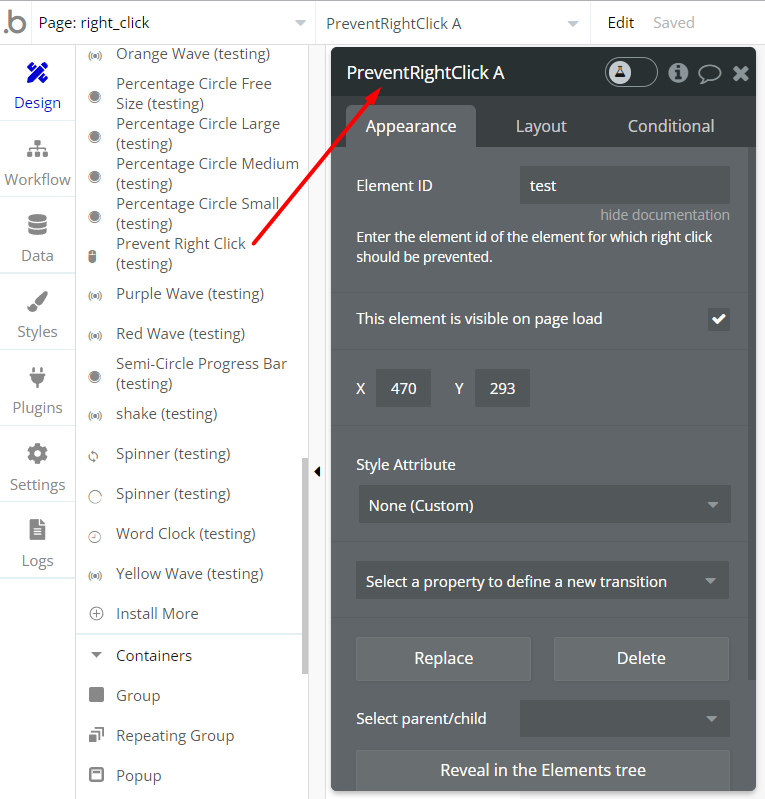Click the Y position field
This screenshot has height=799, width=765.
(502, 388)
